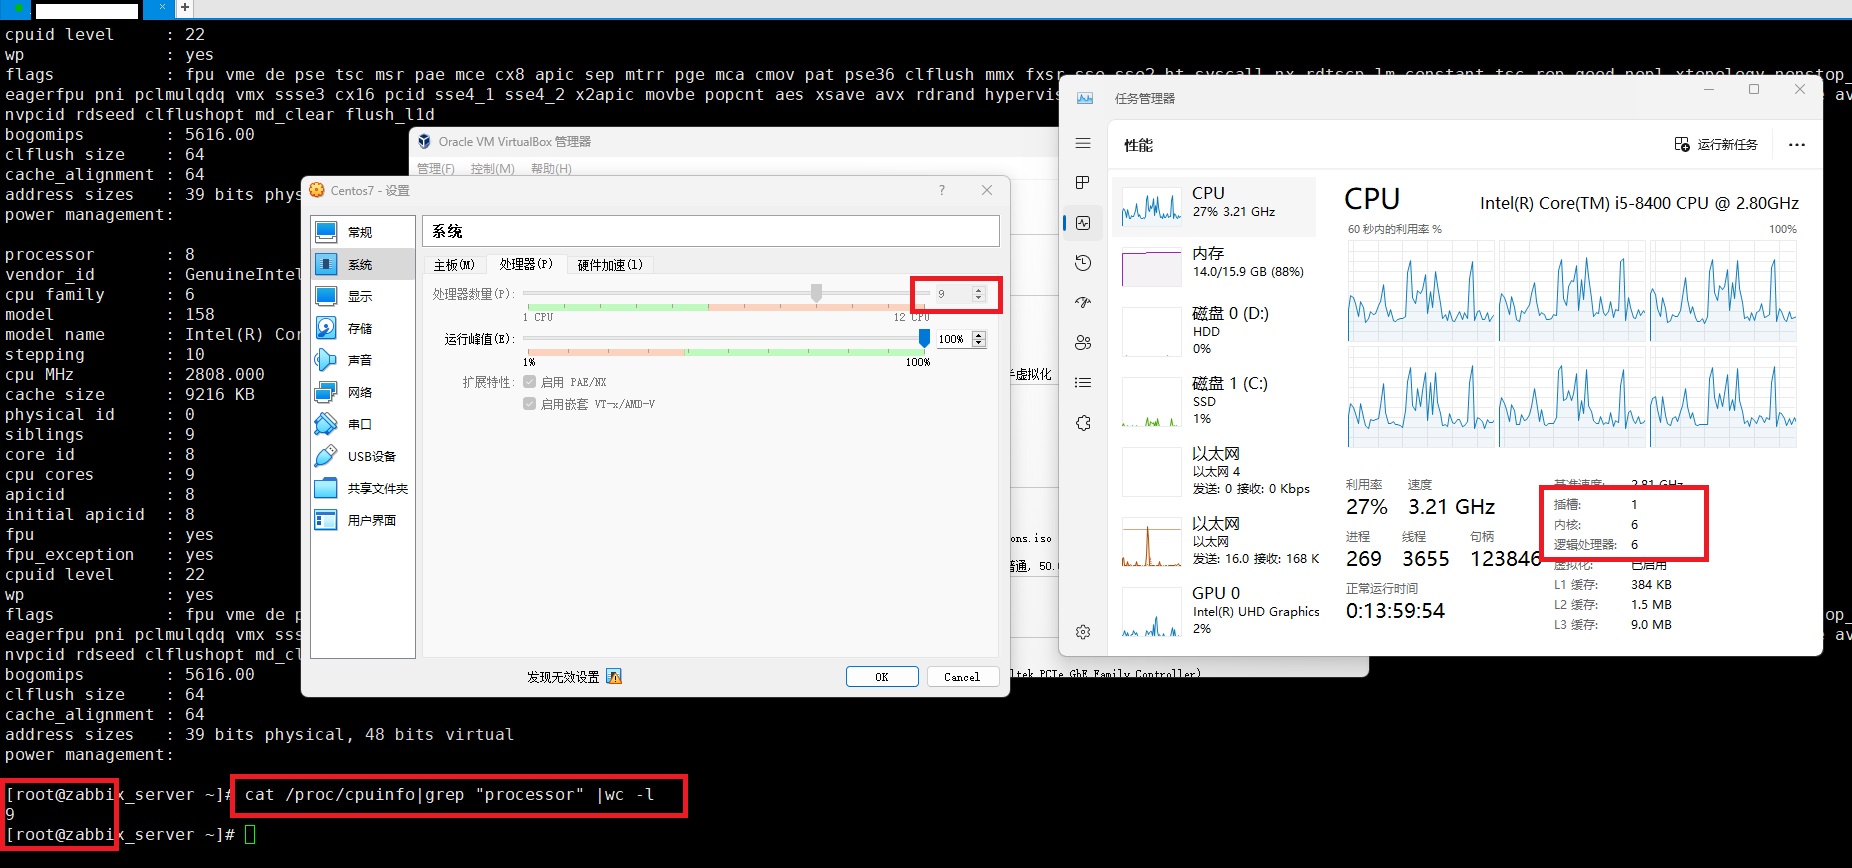
Task: Click the execution cap 100% spinbox arrows
Action: click(979, 339)
